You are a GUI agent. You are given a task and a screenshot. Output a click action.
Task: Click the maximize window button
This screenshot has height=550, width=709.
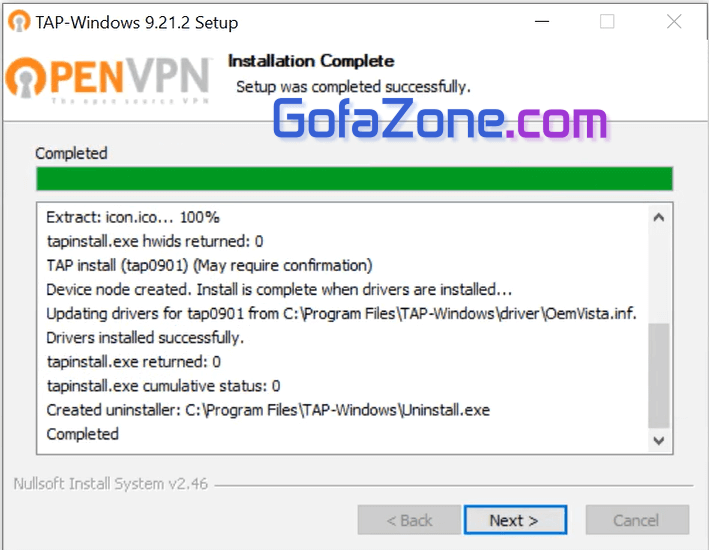(x=607, y=22)
